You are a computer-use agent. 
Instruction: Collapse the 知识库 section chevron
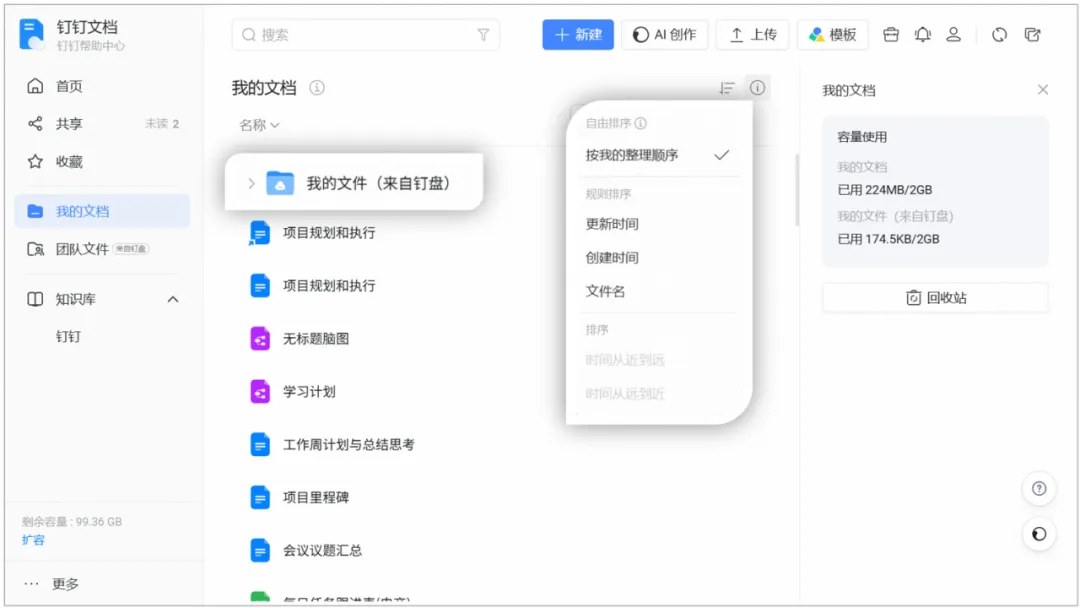click(x=173, y=300)
